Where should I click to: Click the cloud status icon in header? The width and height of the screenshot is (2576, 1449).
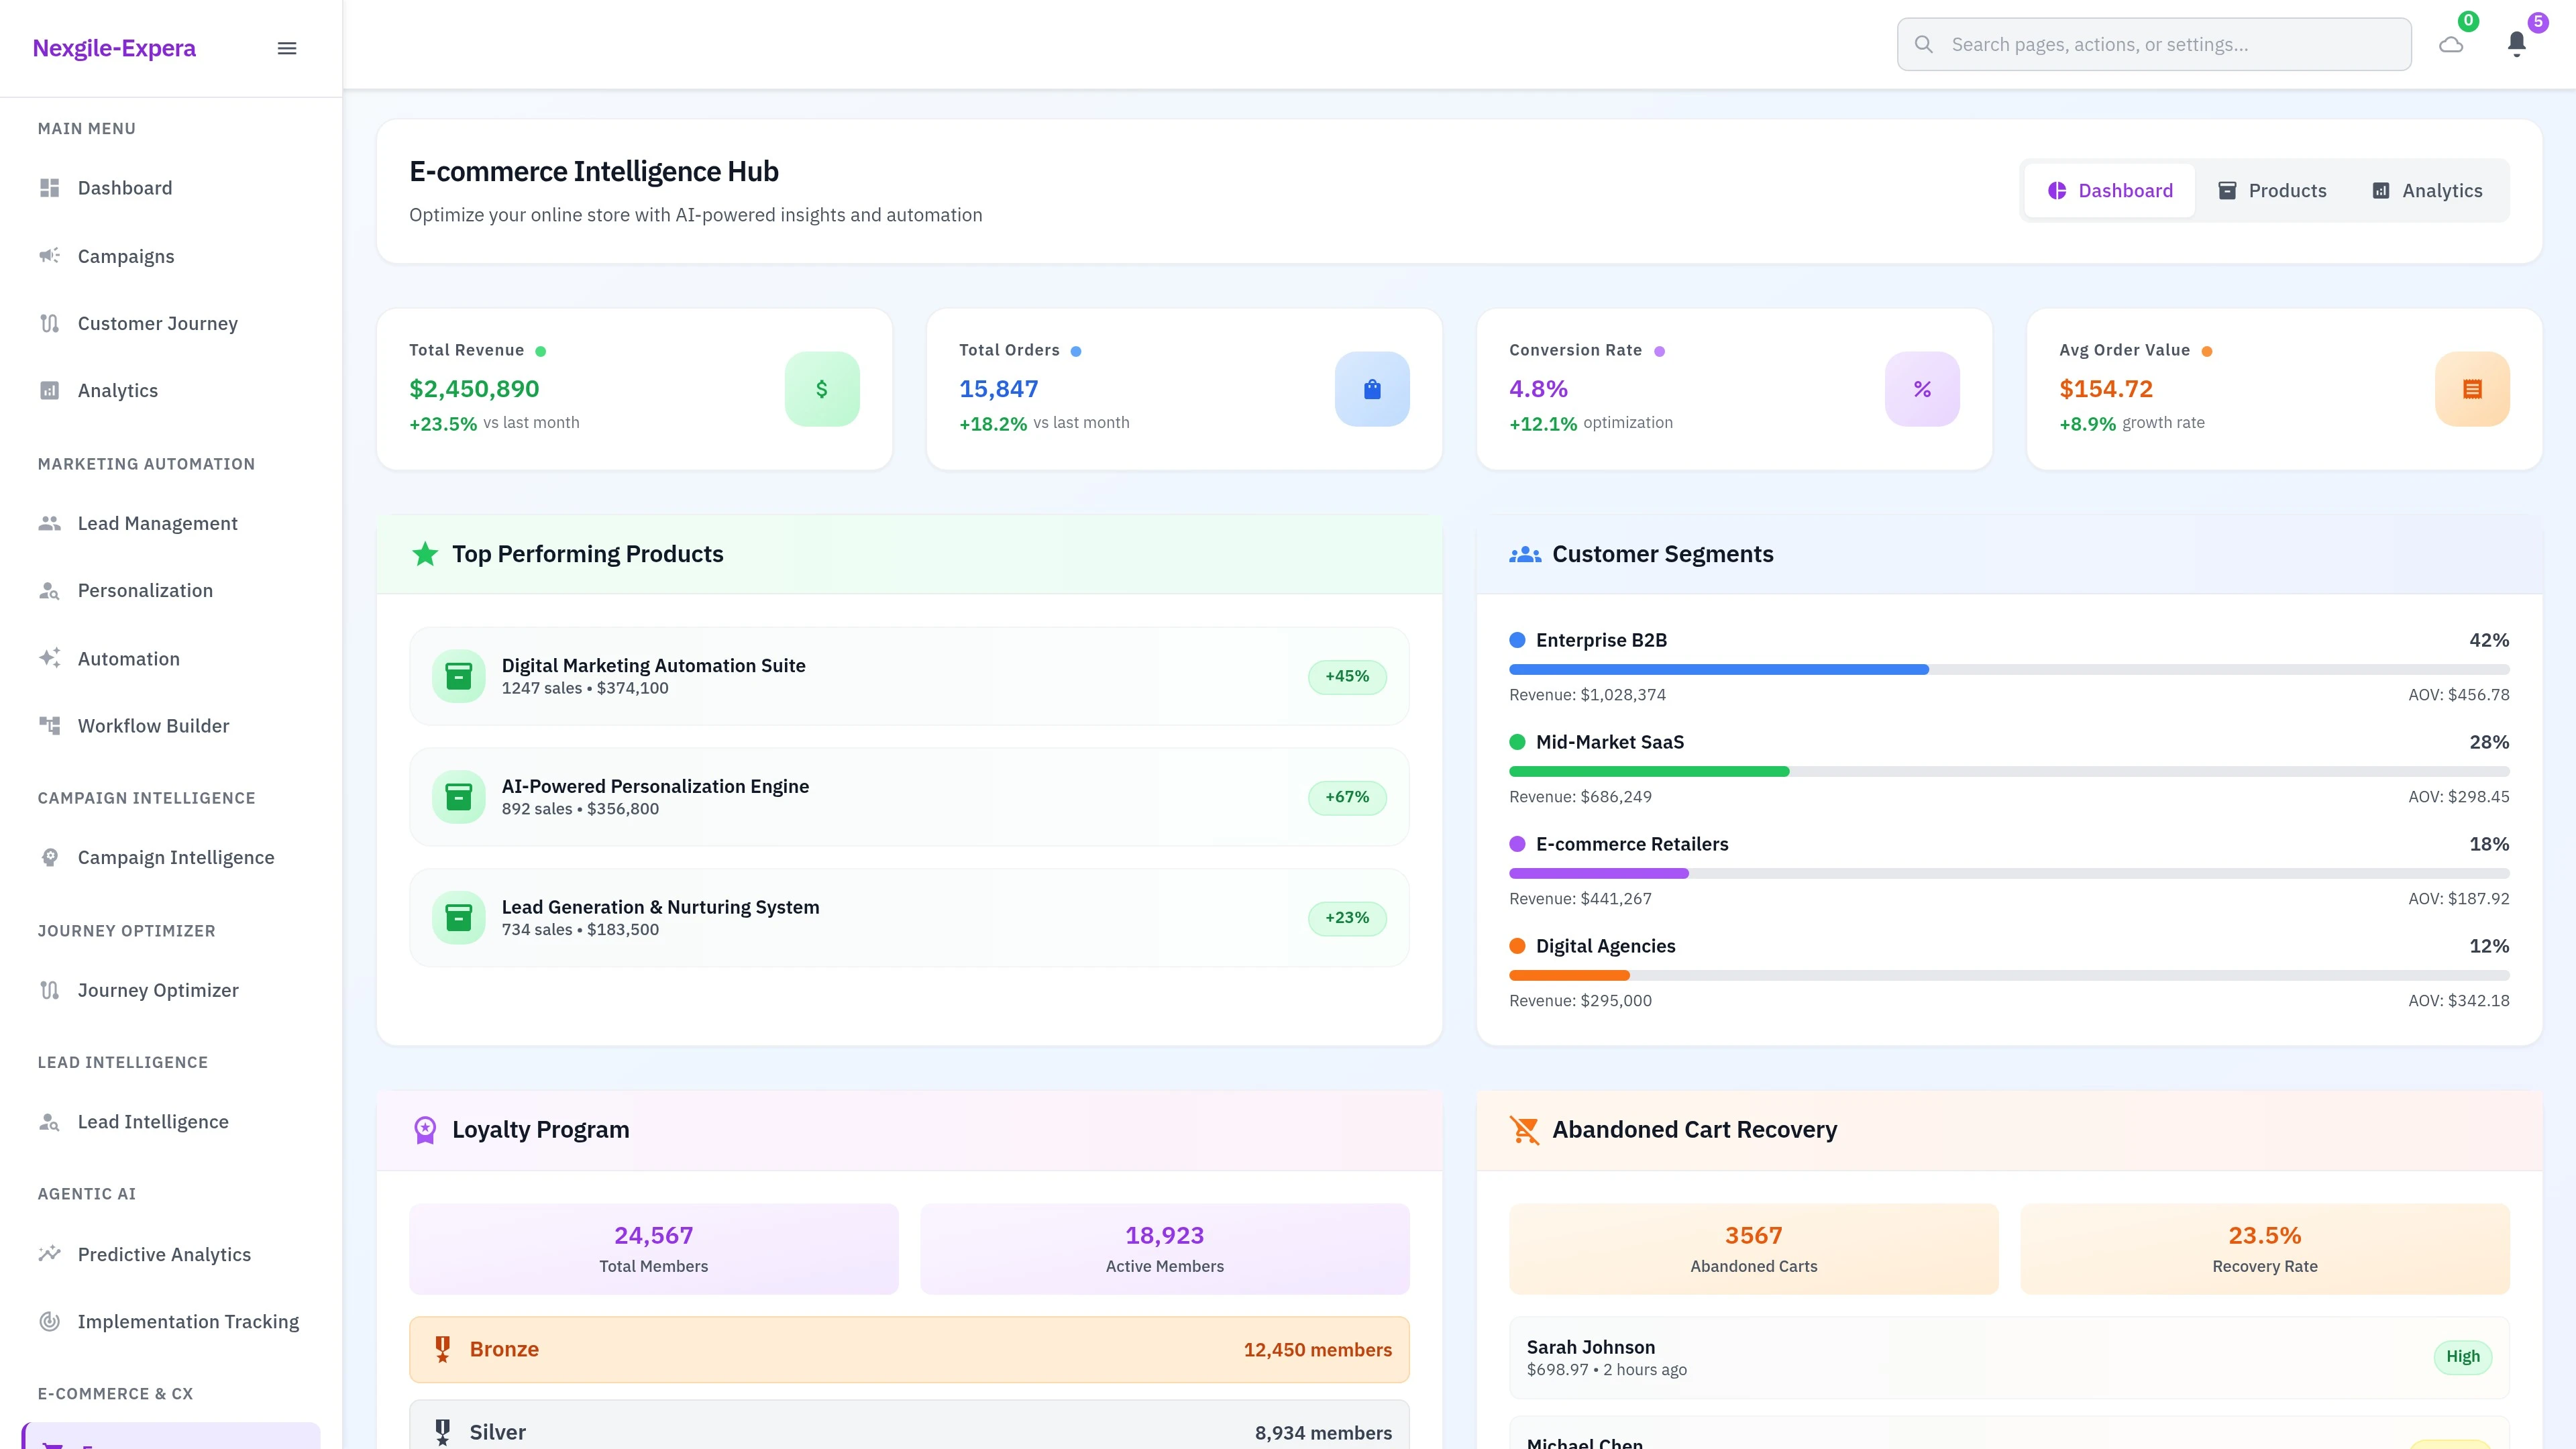coord(2451,43)
